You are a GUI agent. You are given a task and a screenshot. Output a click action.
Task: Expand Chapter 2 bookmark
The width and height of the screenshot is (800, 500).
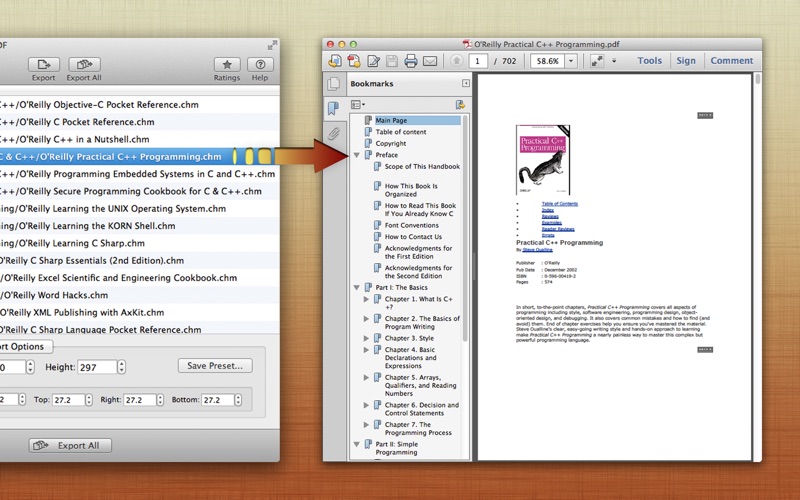coord(366,319)
